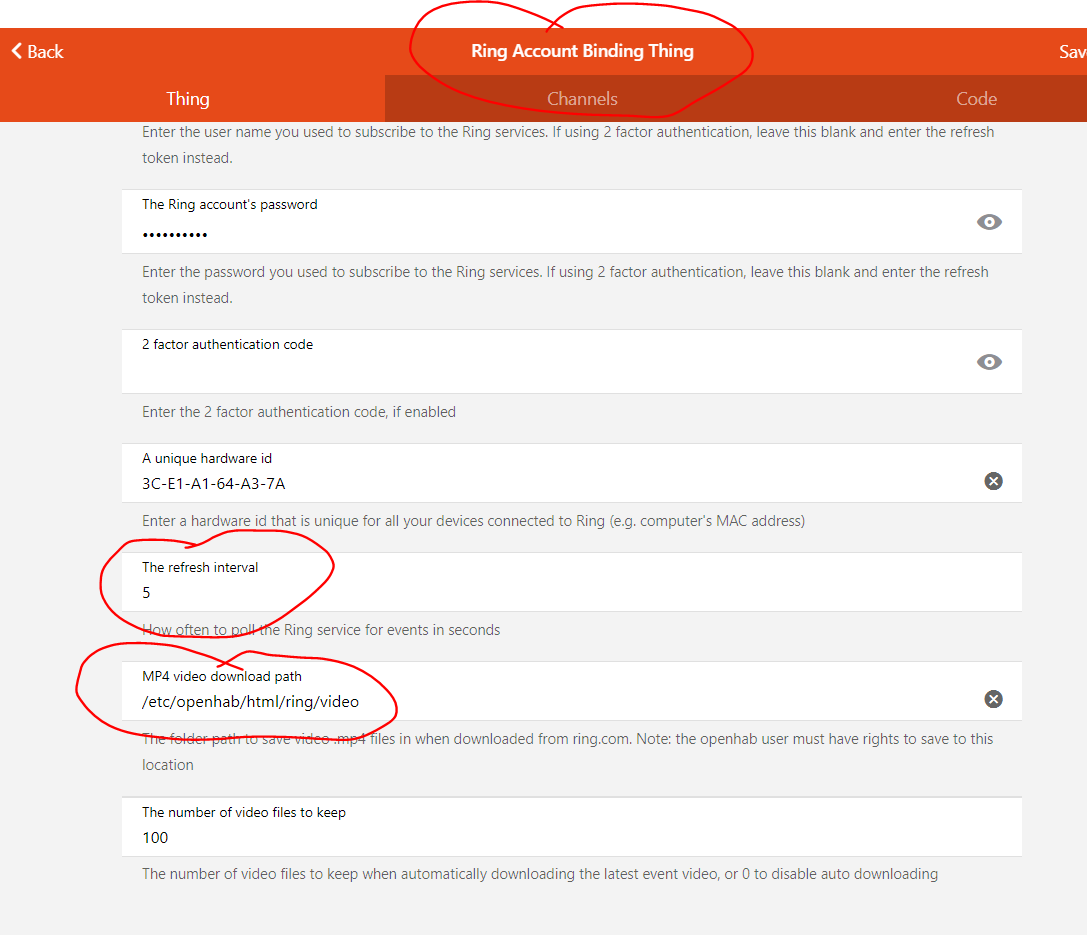Click the 'The folder path to save video .mp4 files' note
The width and height of the screenshot is (1087, 935).
point(568,752)
